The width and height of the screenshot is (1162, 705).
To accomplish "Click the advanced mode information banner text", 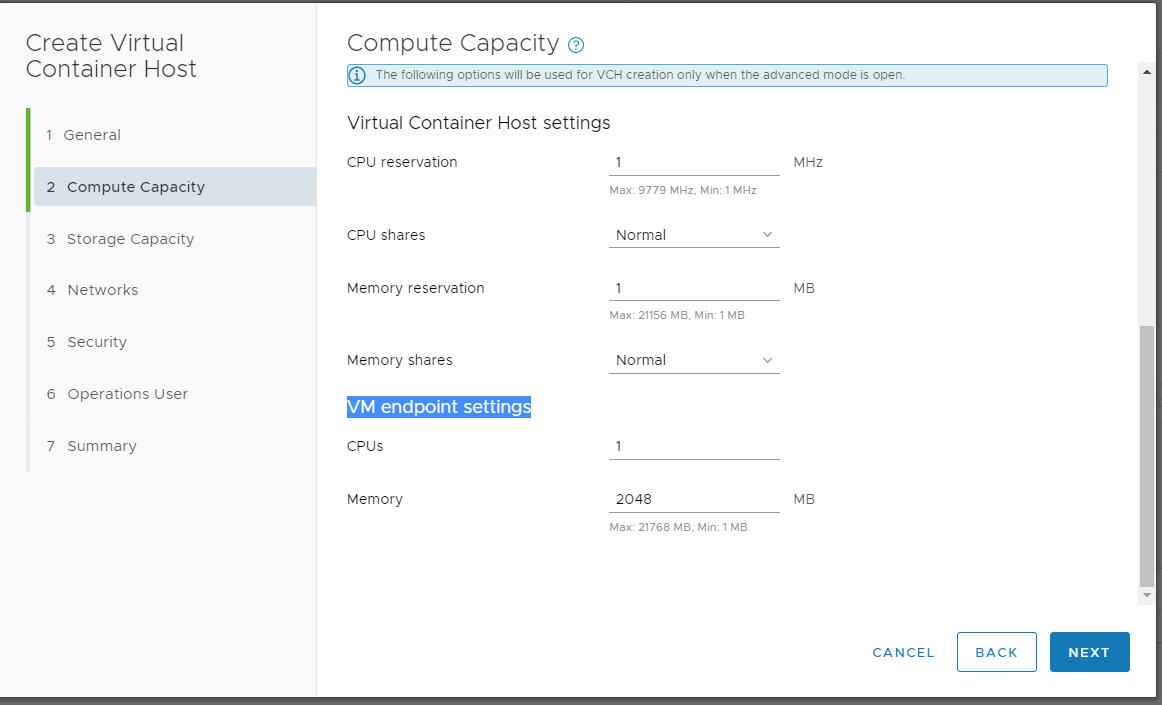I will pyautogui.click(x=640, y=75).
